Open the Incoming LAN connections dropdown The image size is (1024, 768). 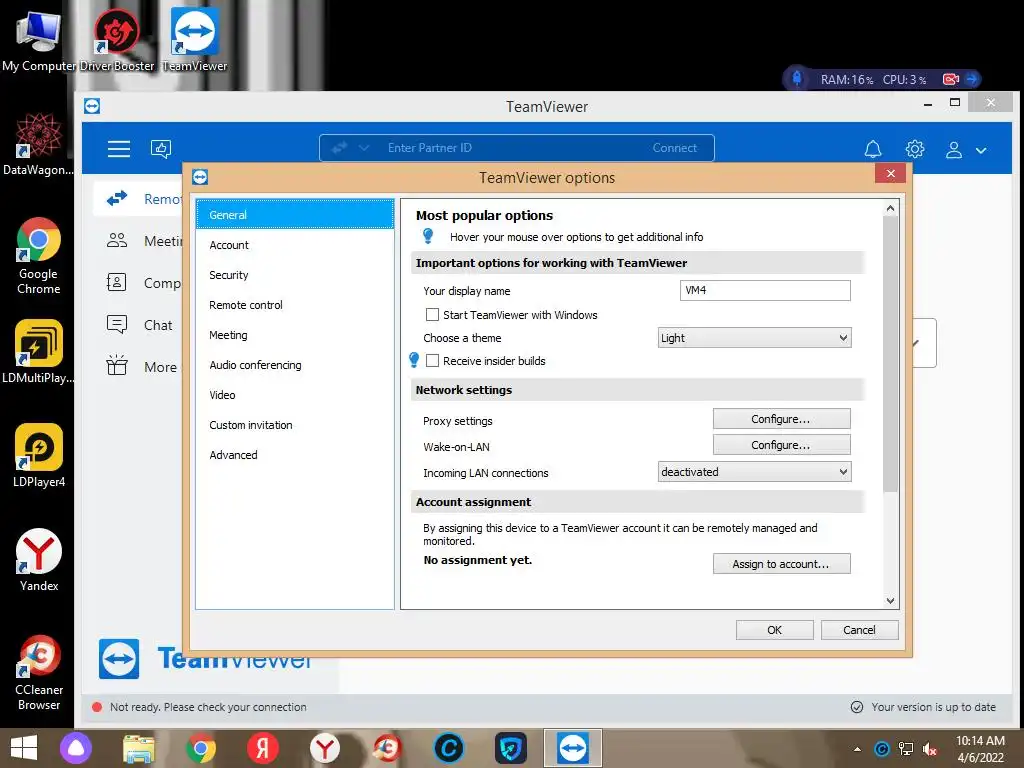tap(754, 472)
